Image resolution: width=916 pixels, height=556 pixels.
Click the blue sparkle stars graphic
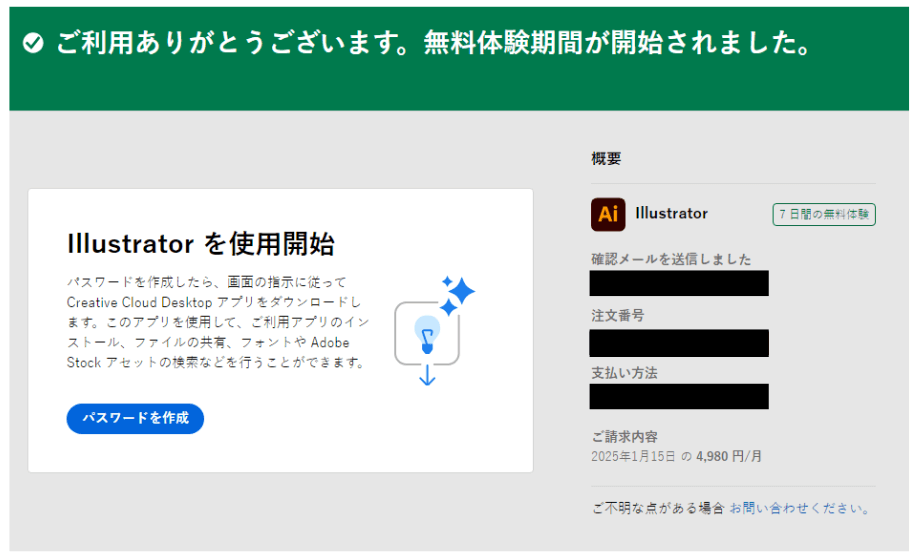point(457,294)
